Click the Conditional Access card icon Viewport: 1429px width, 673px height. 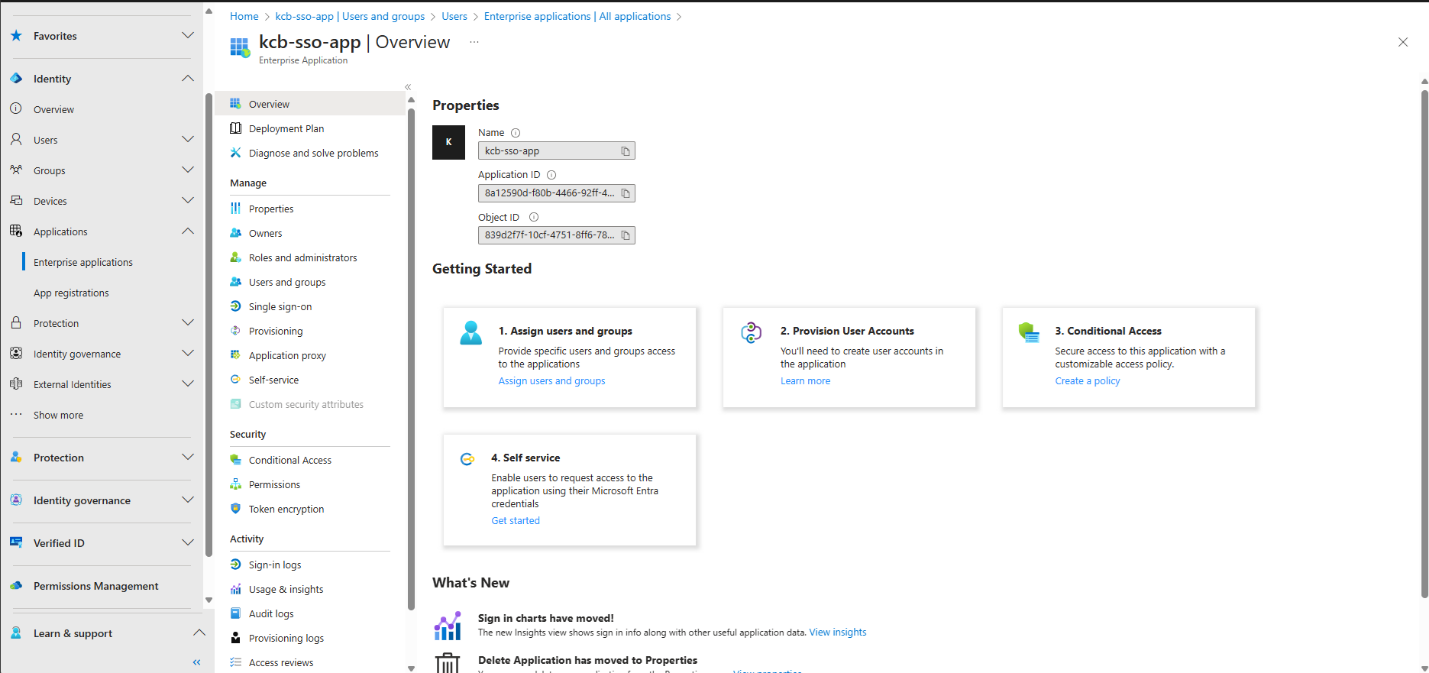pyautogui.click(x=1029, y=333)
